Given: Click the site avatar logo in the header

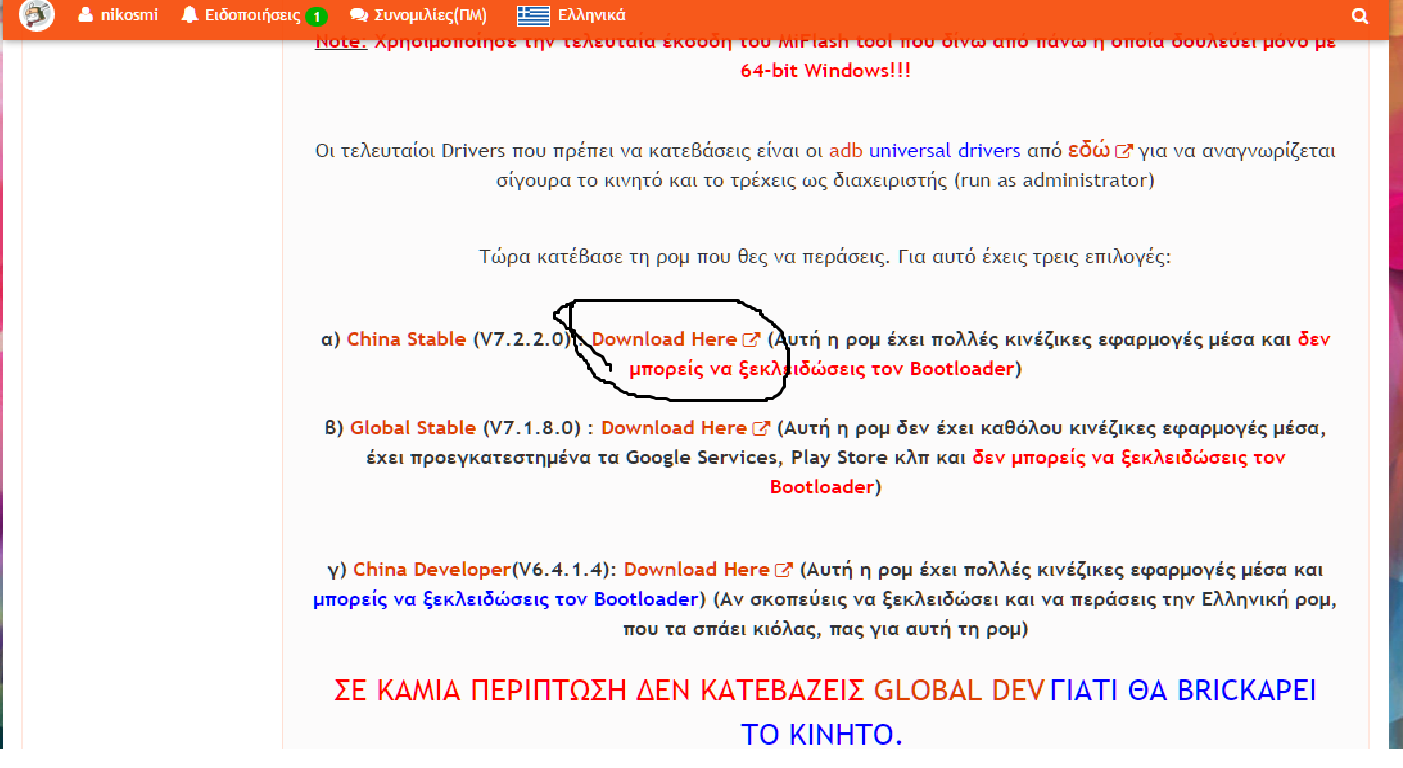Looking at the screenshot, I should 37,15.
